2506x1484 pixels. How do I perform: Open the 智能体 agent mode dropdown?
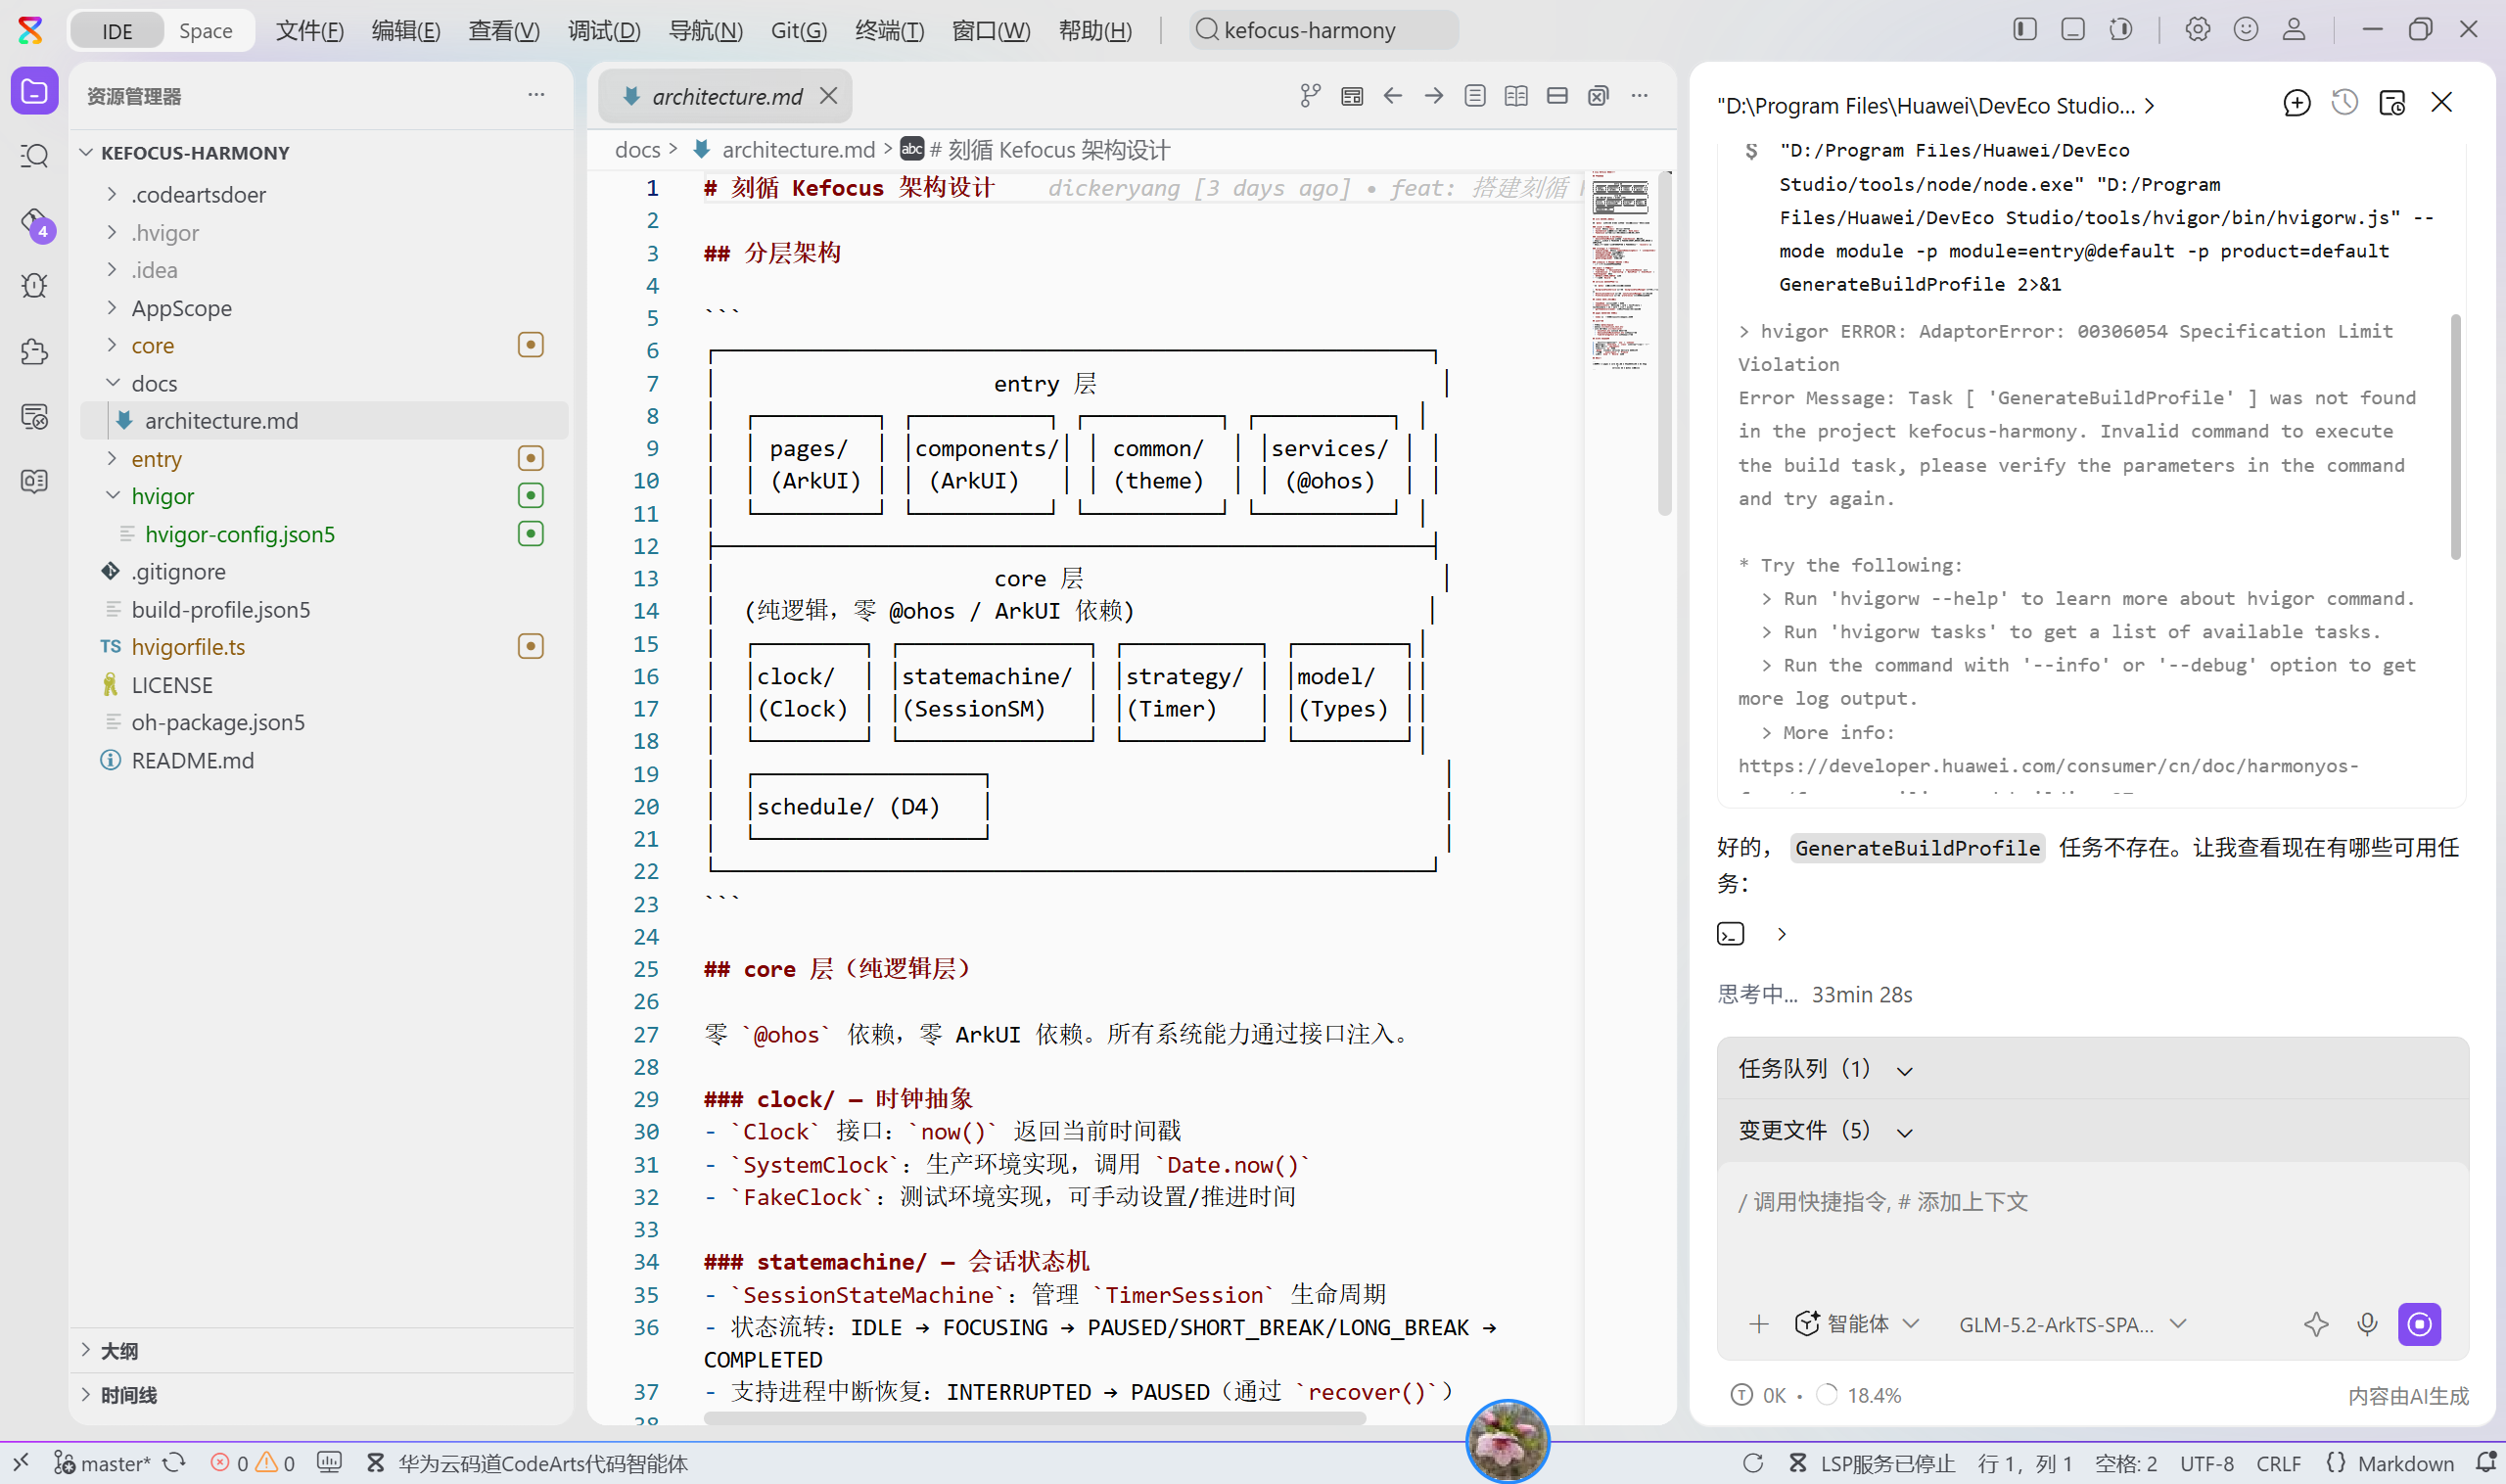(1856, 1324)
